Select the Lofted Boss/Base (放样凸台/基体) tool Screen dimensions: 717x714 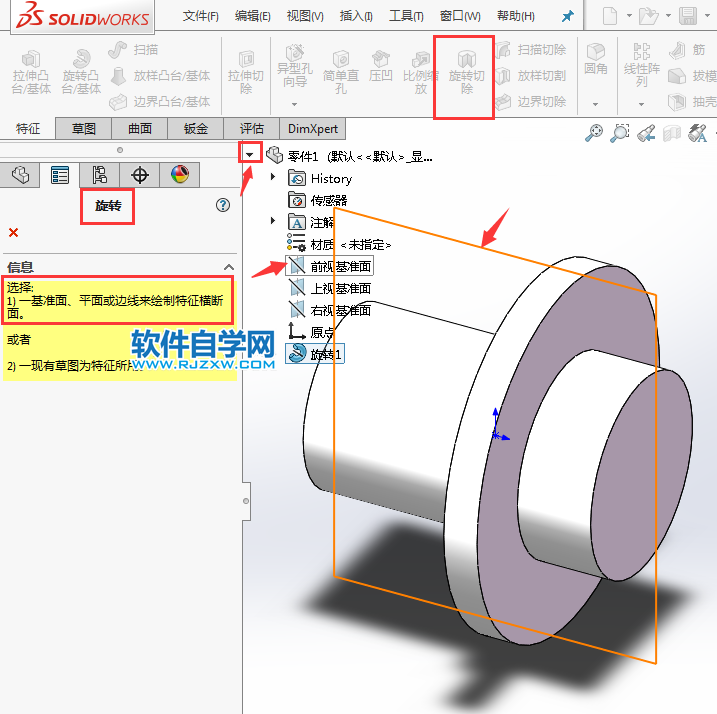coord(160,75)
